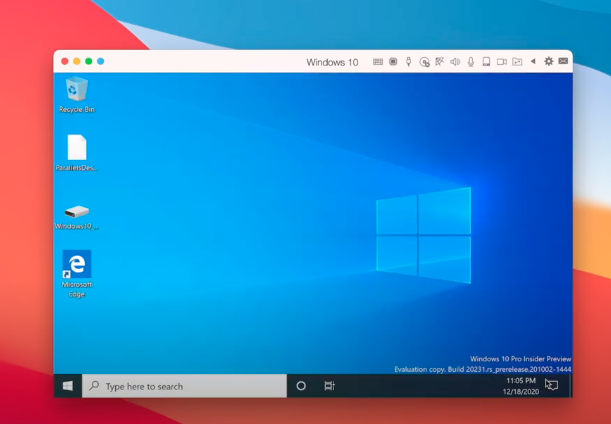Image resolution: width=611 pixels, height=424 pixels.
Task: Click the envelope icon in title bar
Action: 563,61
